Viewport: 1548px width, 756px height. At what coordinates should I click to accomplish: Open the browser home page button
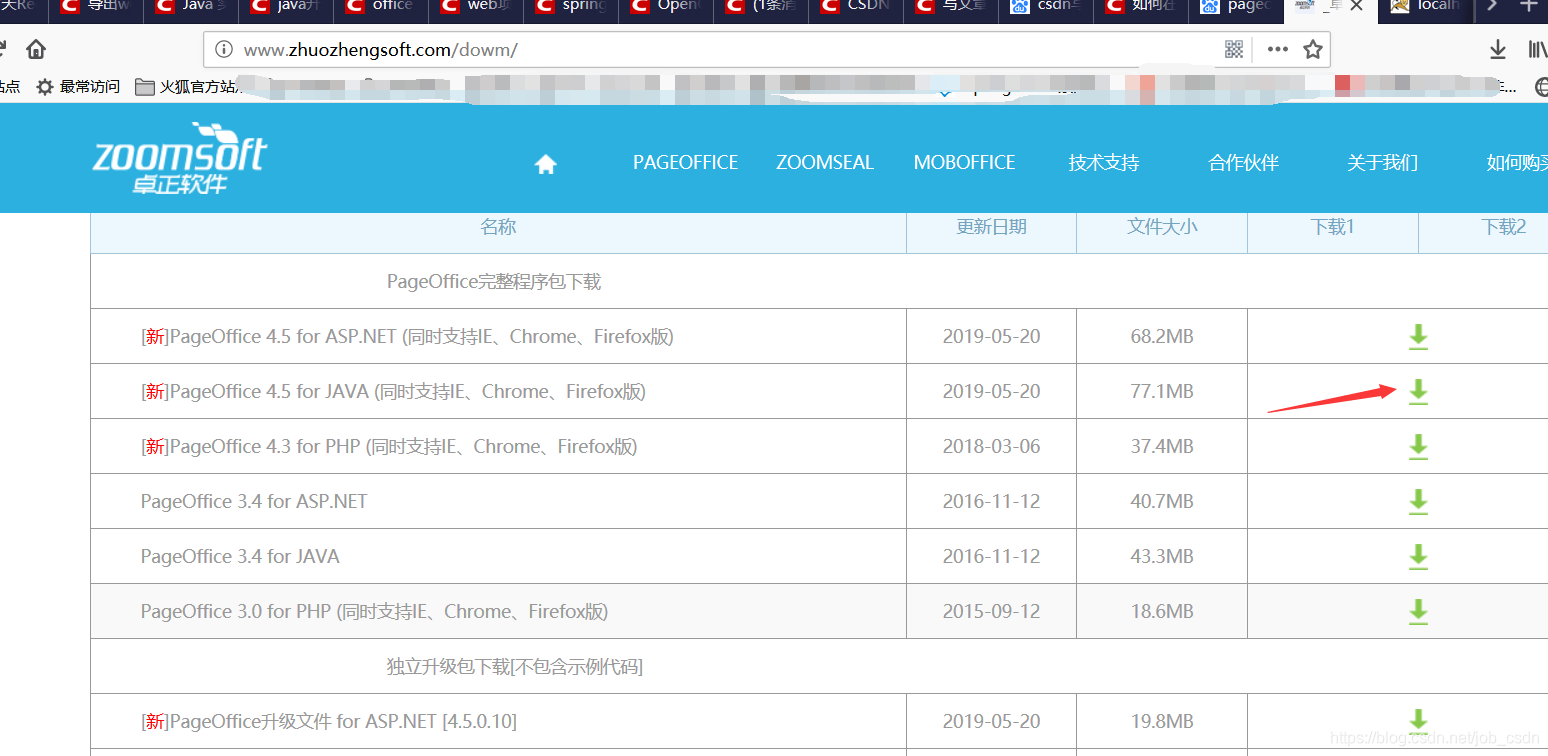36,49
